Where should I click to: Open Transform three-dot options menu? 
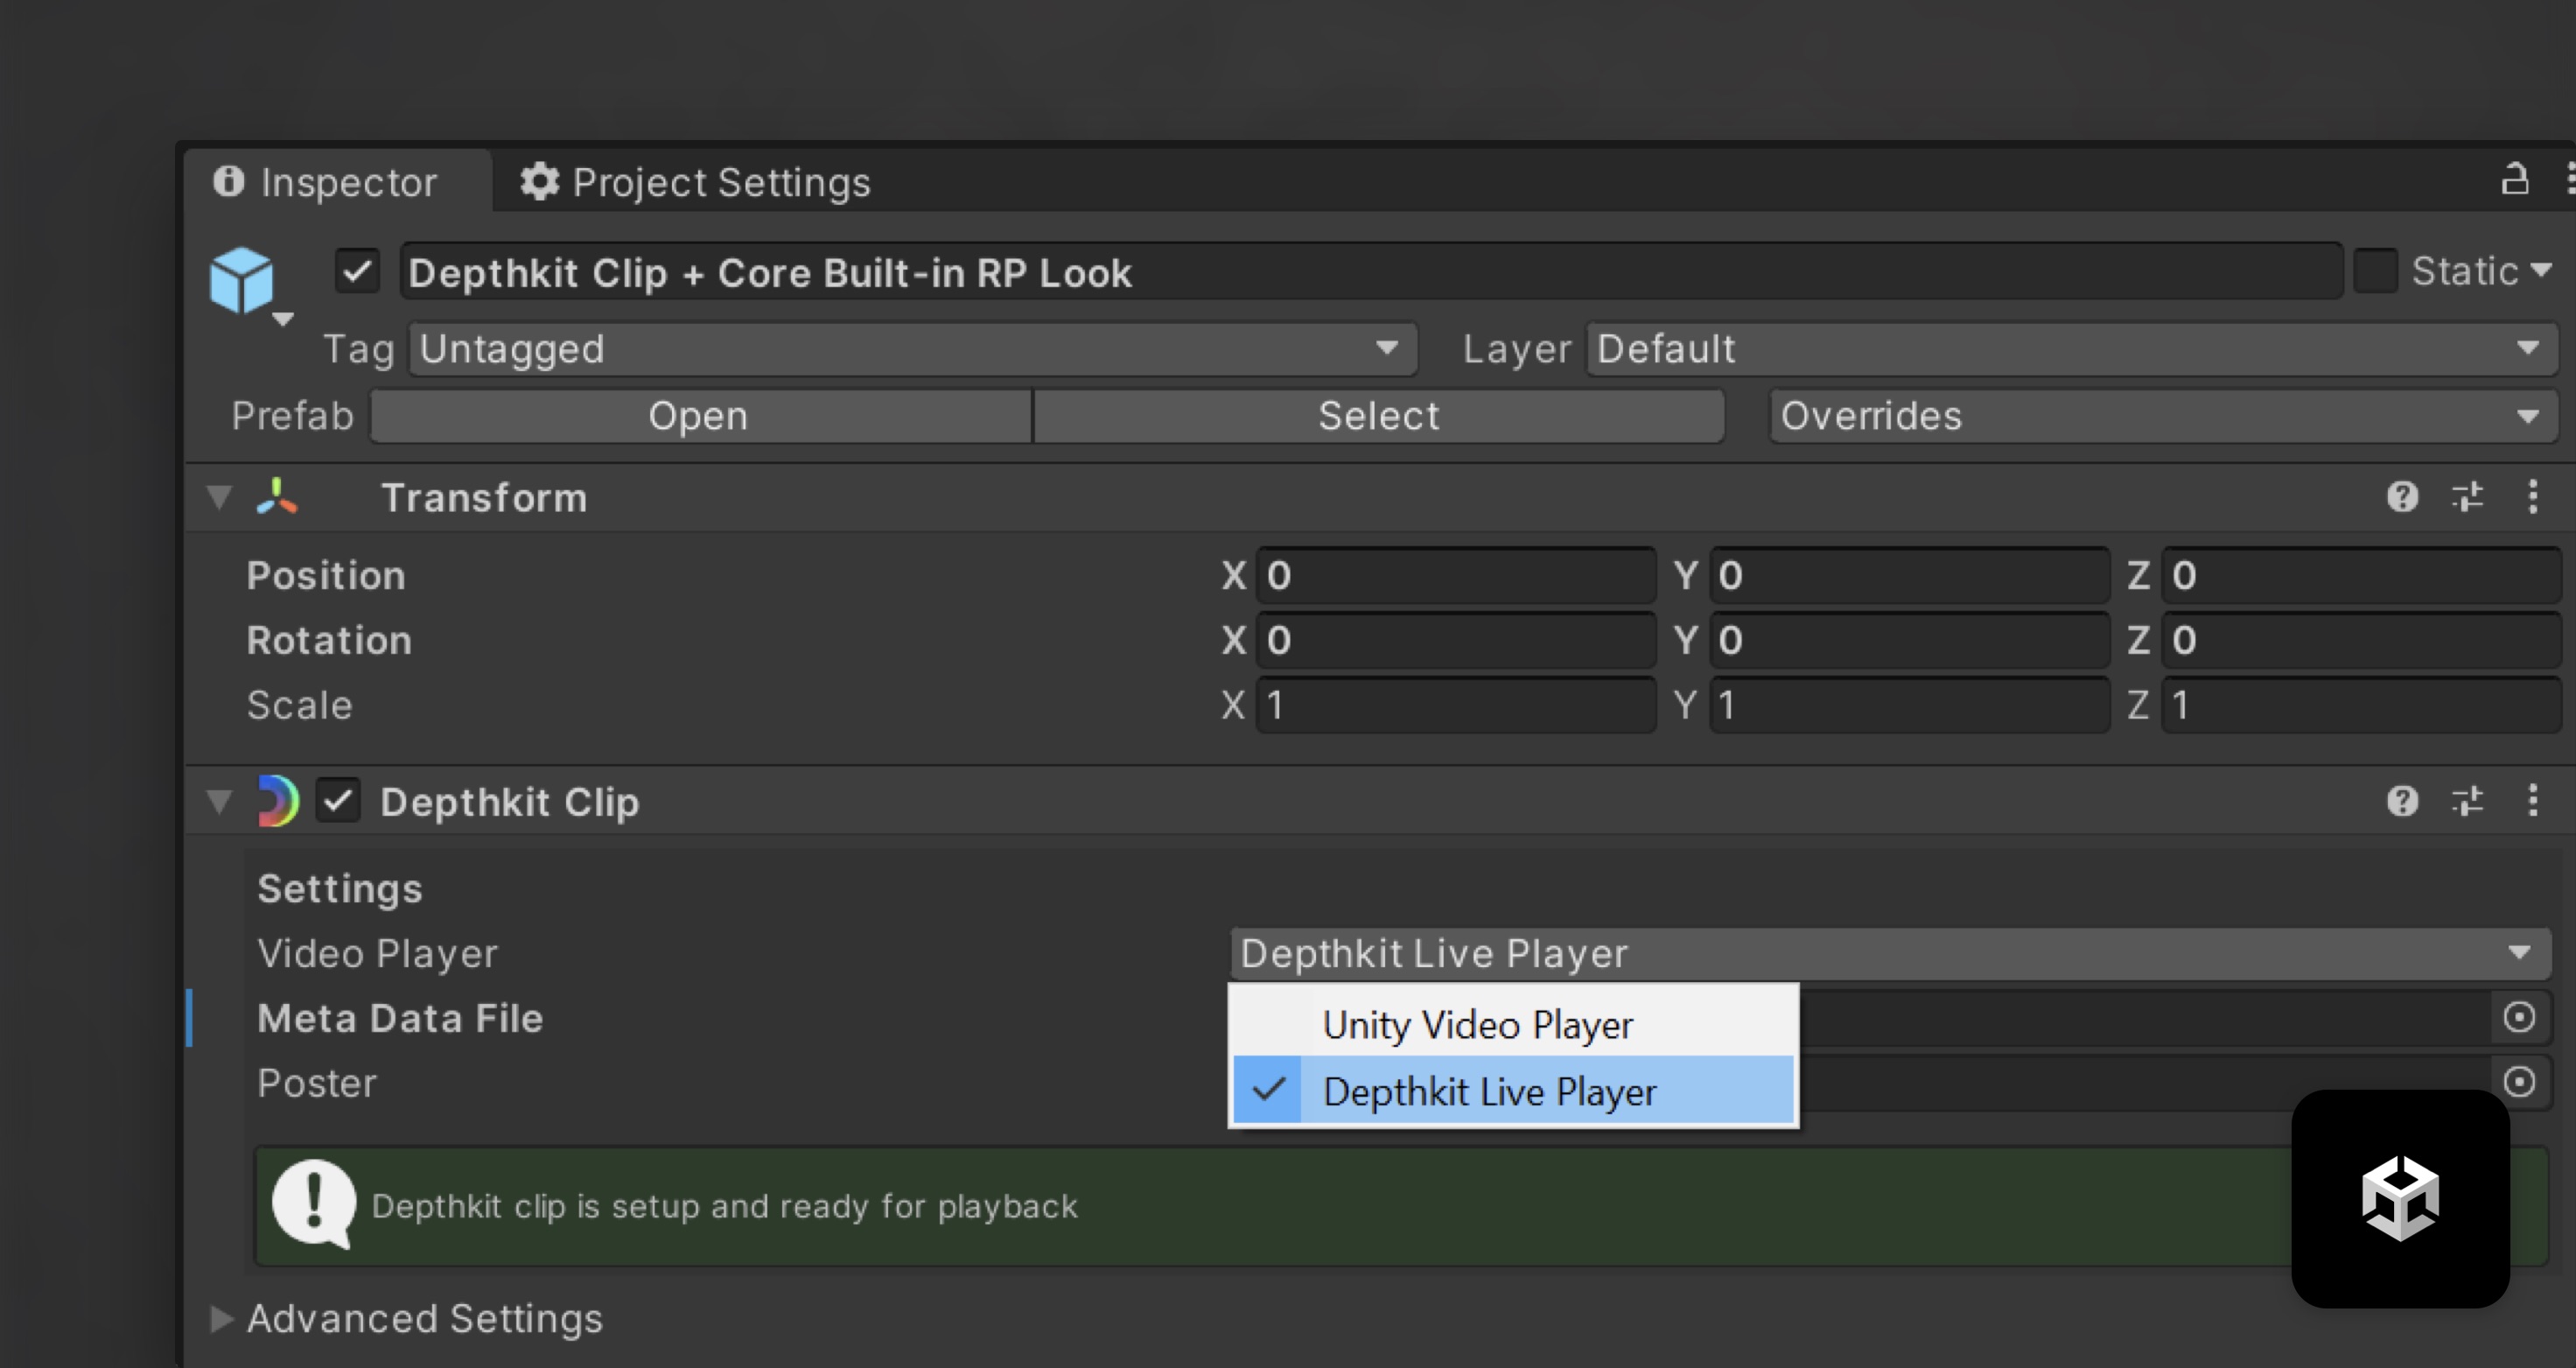click(2532, 497)
